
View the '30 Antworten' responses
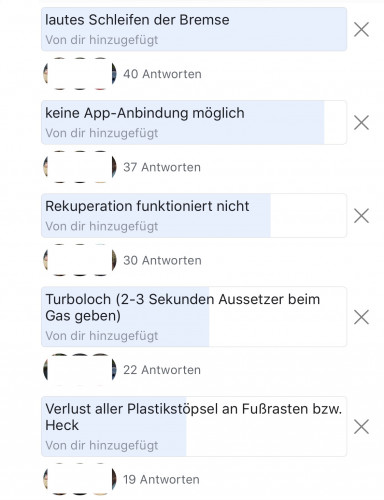pyautogui.click(x=162, y=260)
